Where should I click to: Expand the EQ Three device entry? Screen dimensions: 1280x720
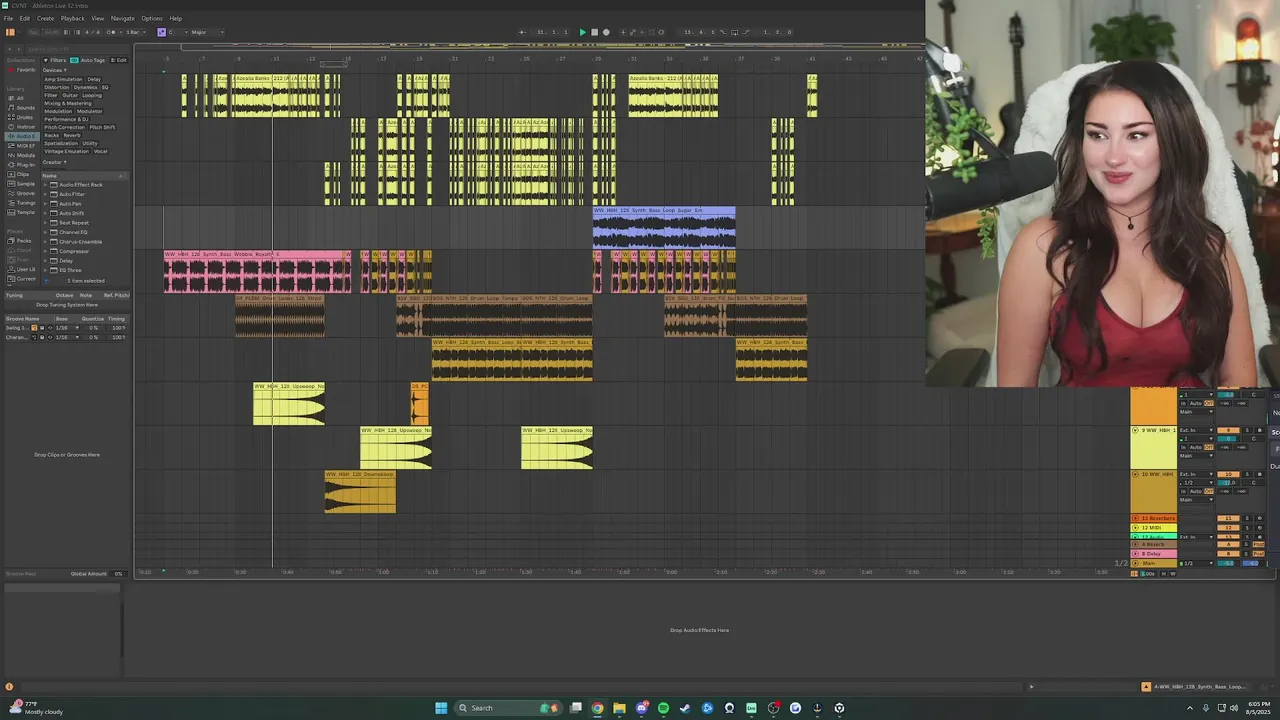45,270
